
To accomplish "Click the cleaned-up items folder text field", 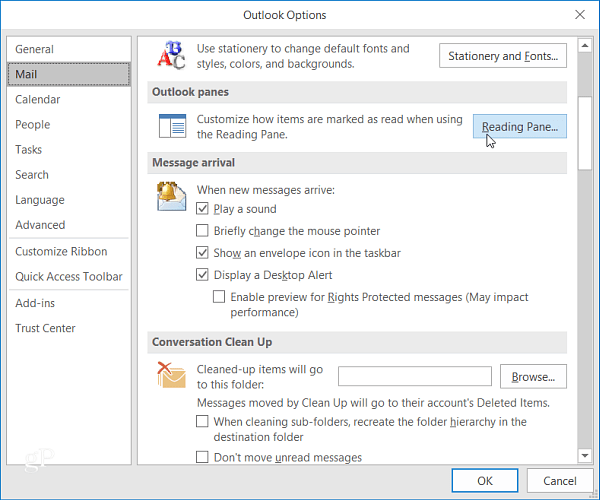I will (x=415, y=376).
